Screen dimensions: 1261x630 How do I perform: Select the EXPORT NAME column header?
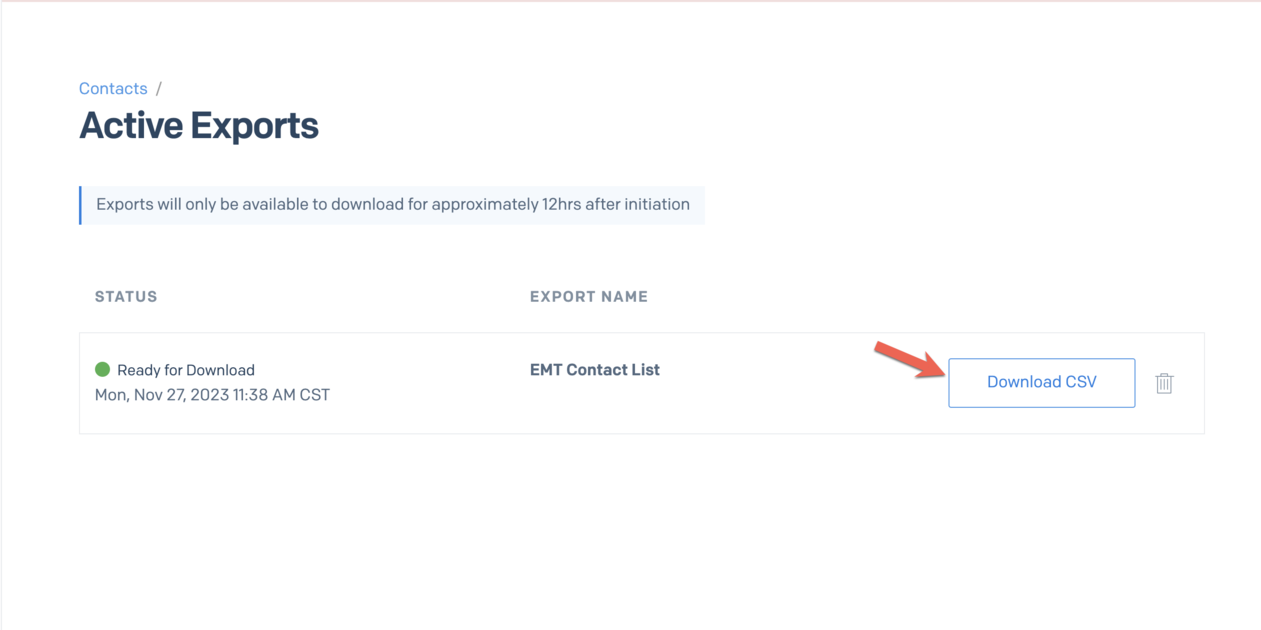[589, 297]
